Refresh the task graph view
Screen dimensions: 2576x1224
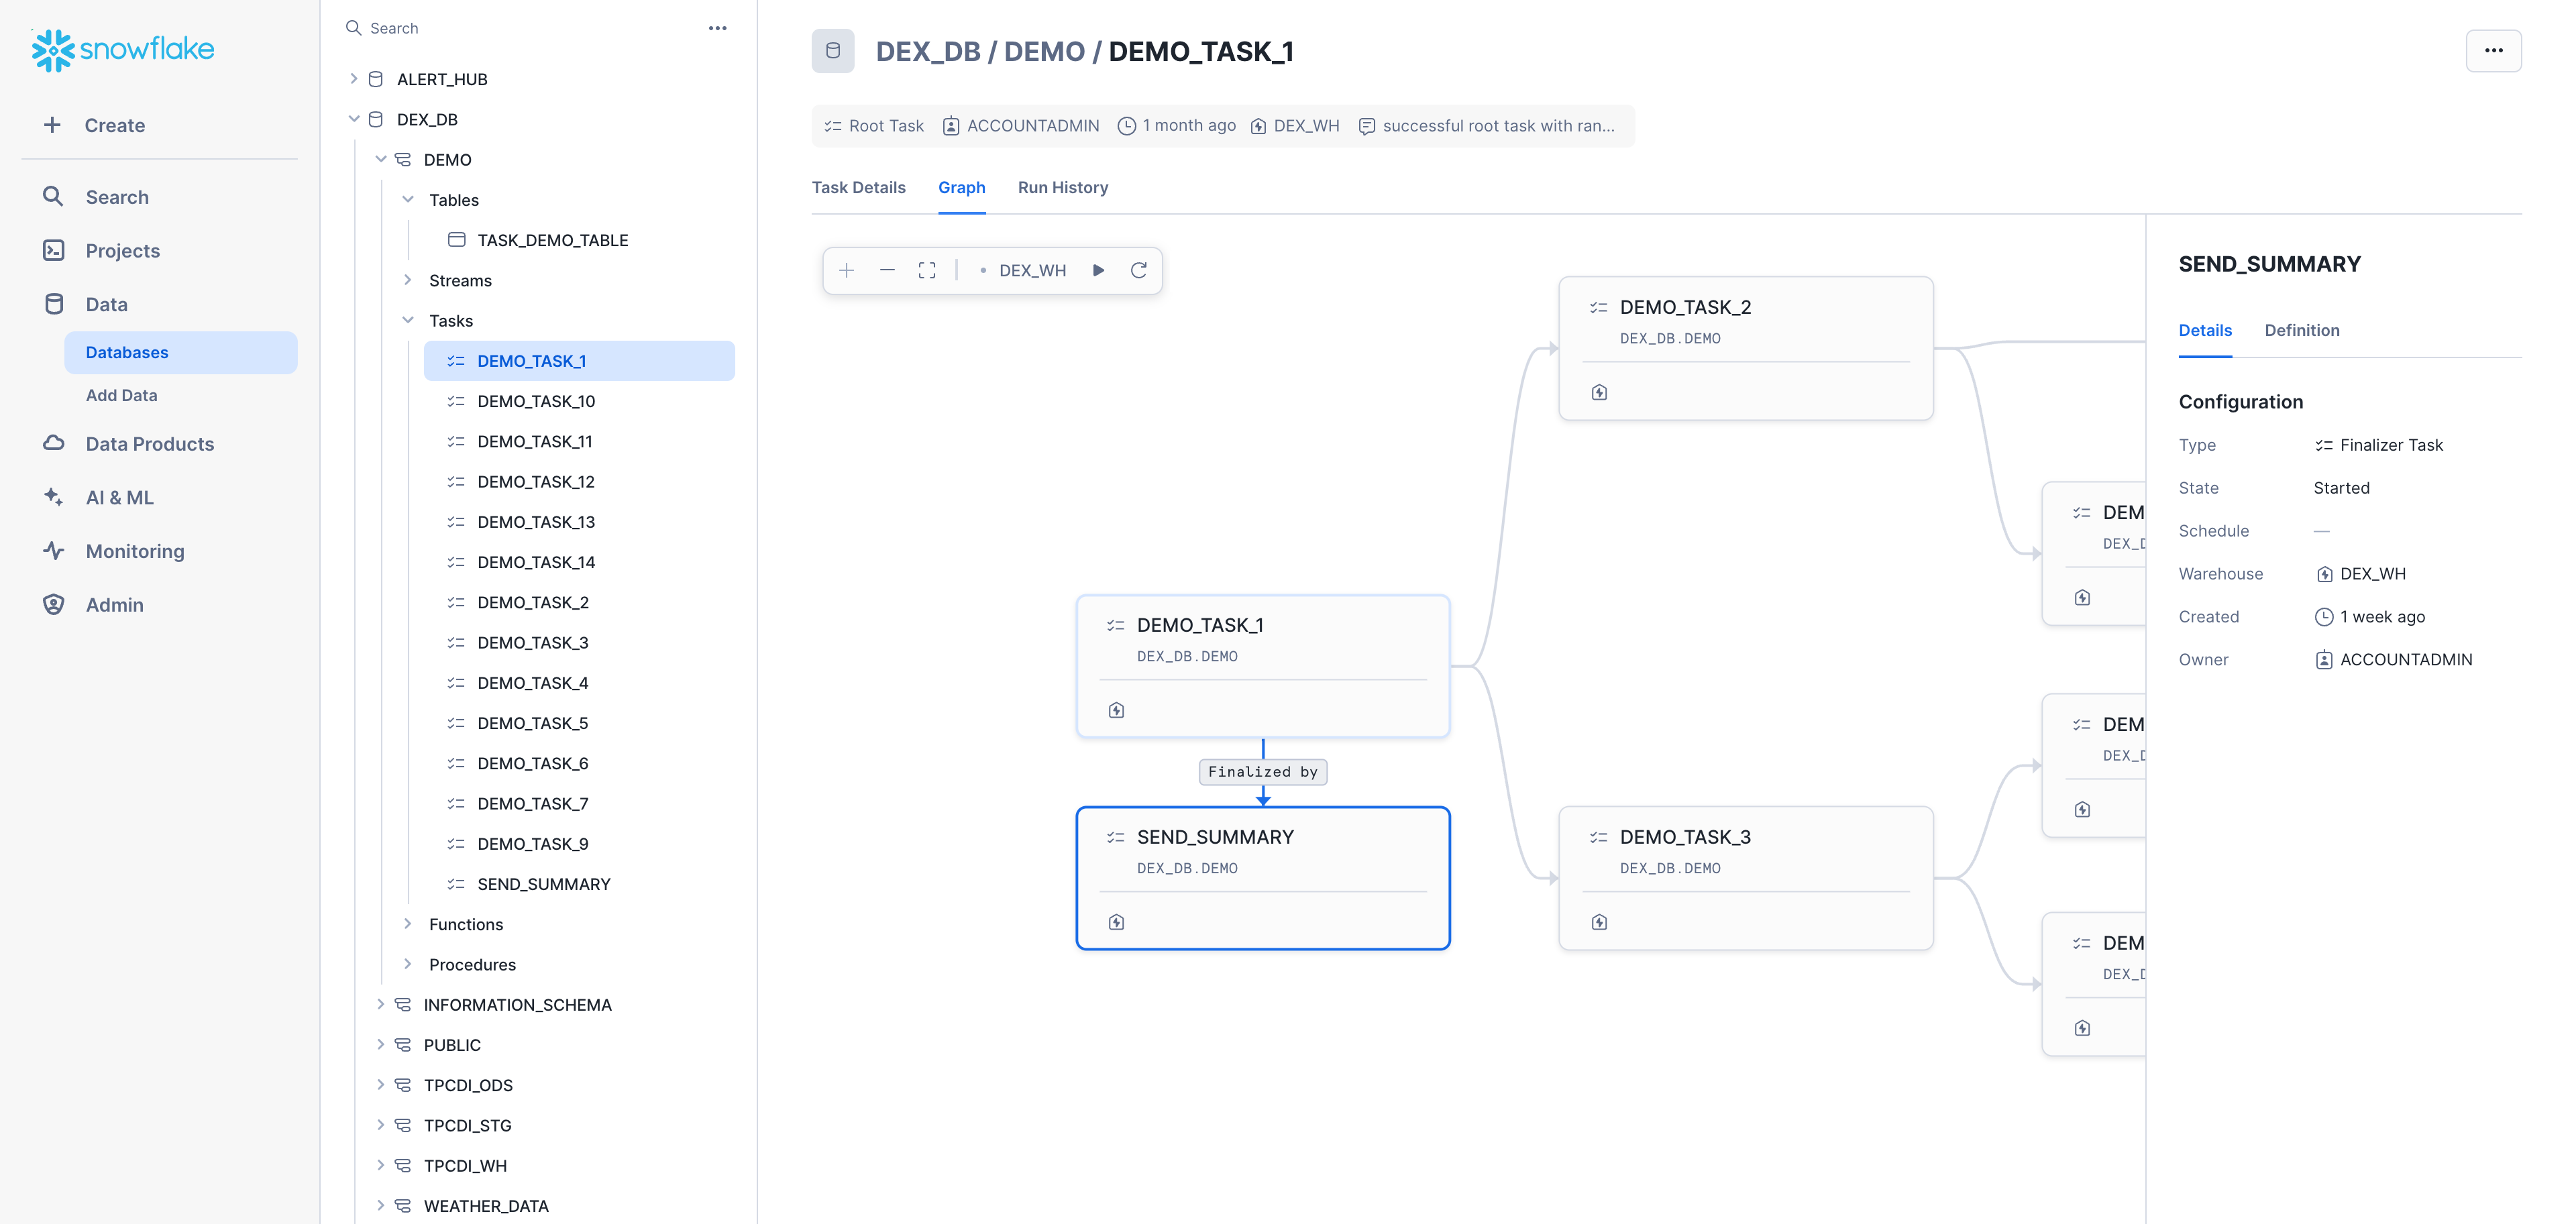[1139, 270]
